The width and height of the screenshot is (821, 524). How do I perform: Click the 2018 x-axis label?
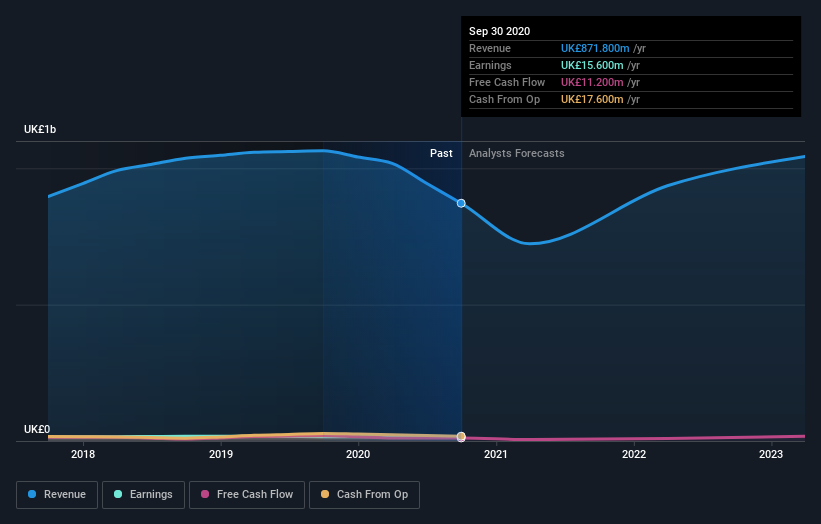83,454
